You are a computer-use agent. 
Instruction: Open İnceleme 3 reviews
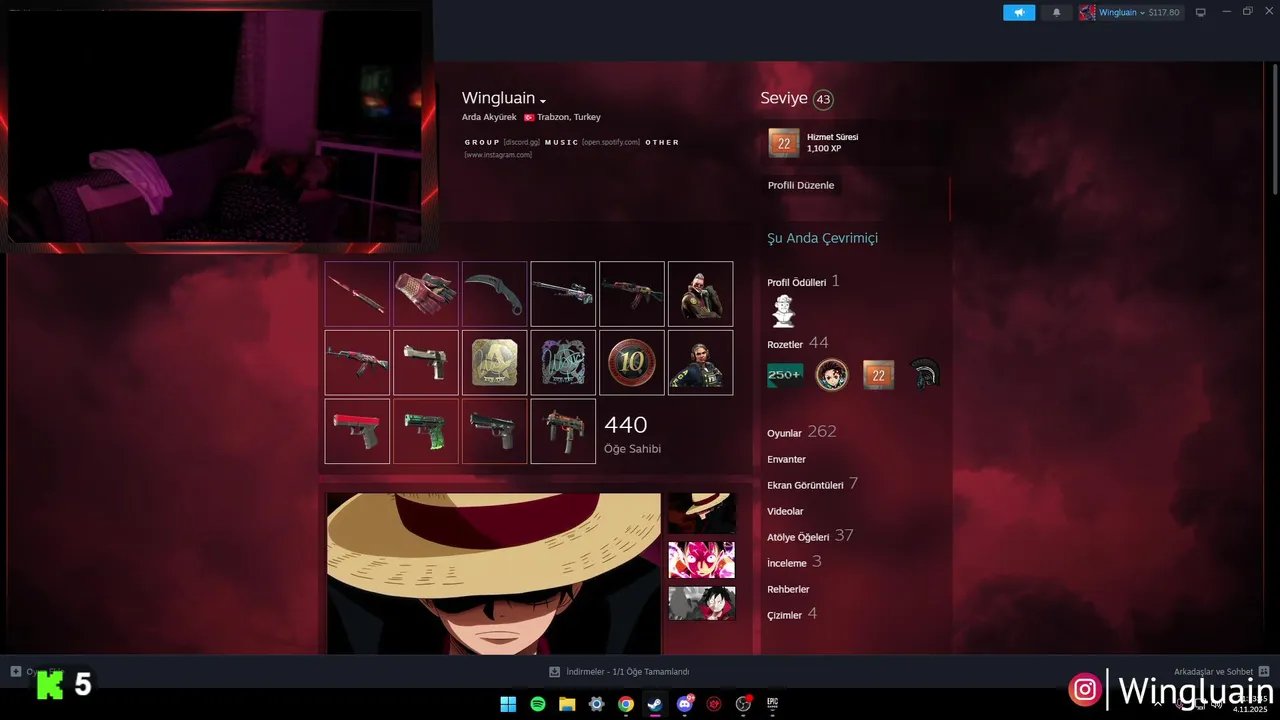[794, 562]
